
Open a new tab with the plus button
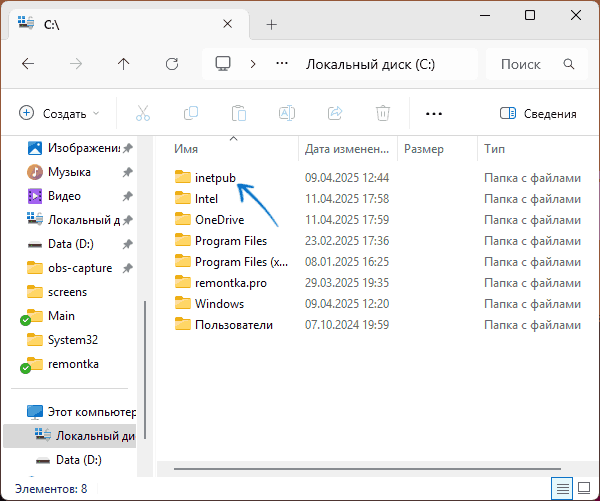(x=271, y=25)
